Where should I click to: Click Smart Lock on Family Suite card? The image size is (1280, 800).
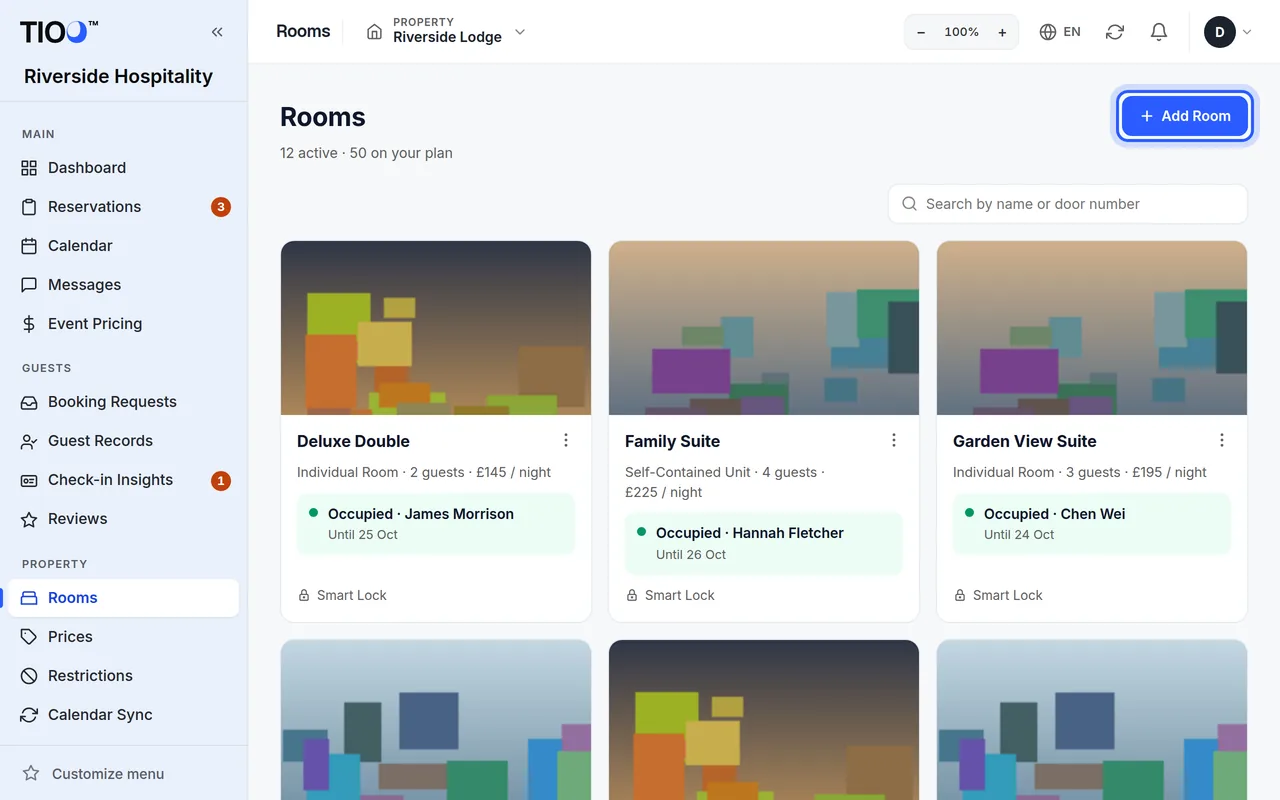click(x=670, y=595)
